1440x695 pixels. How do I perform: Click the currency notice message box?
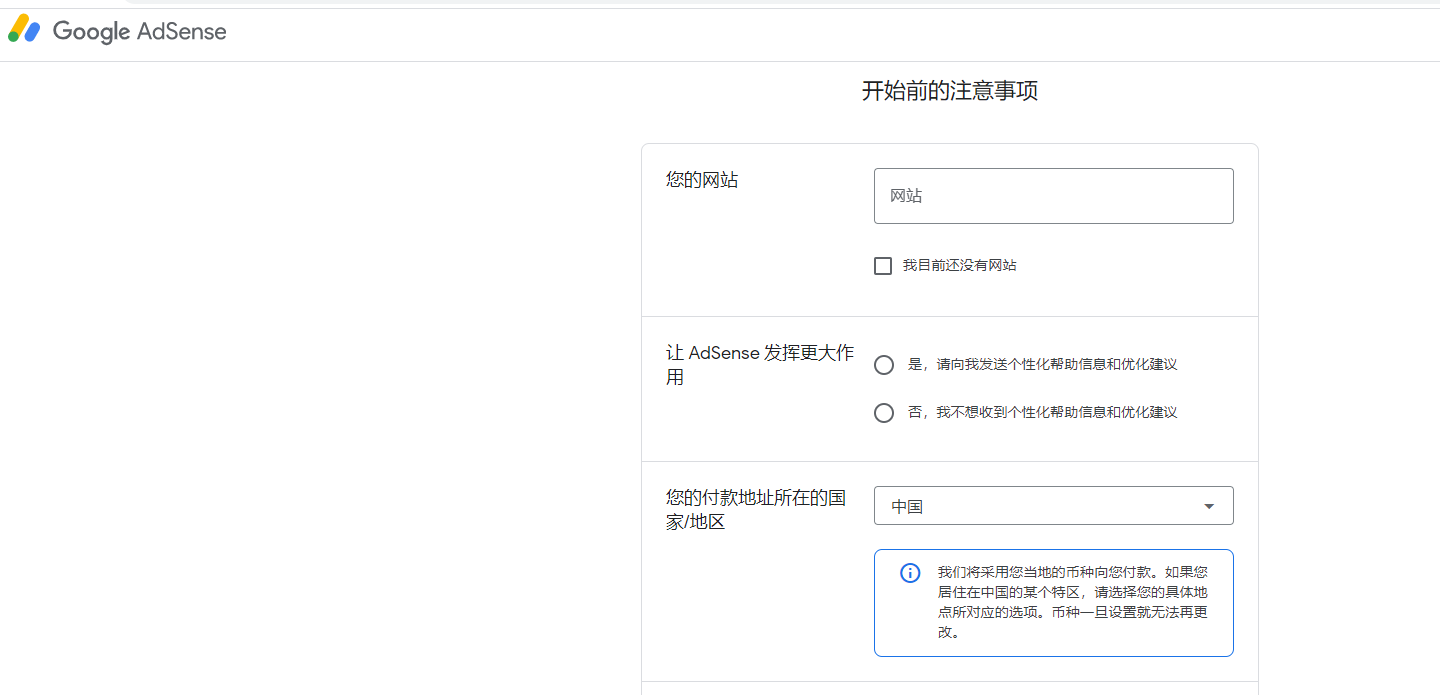click(1070, 602)
